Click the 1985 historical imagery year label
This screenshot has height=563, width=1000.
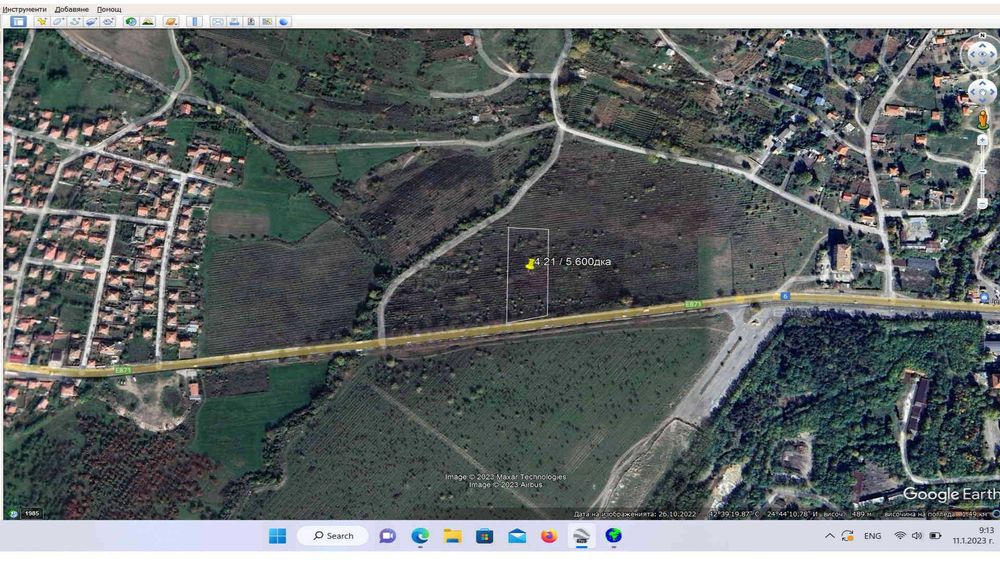31,513
